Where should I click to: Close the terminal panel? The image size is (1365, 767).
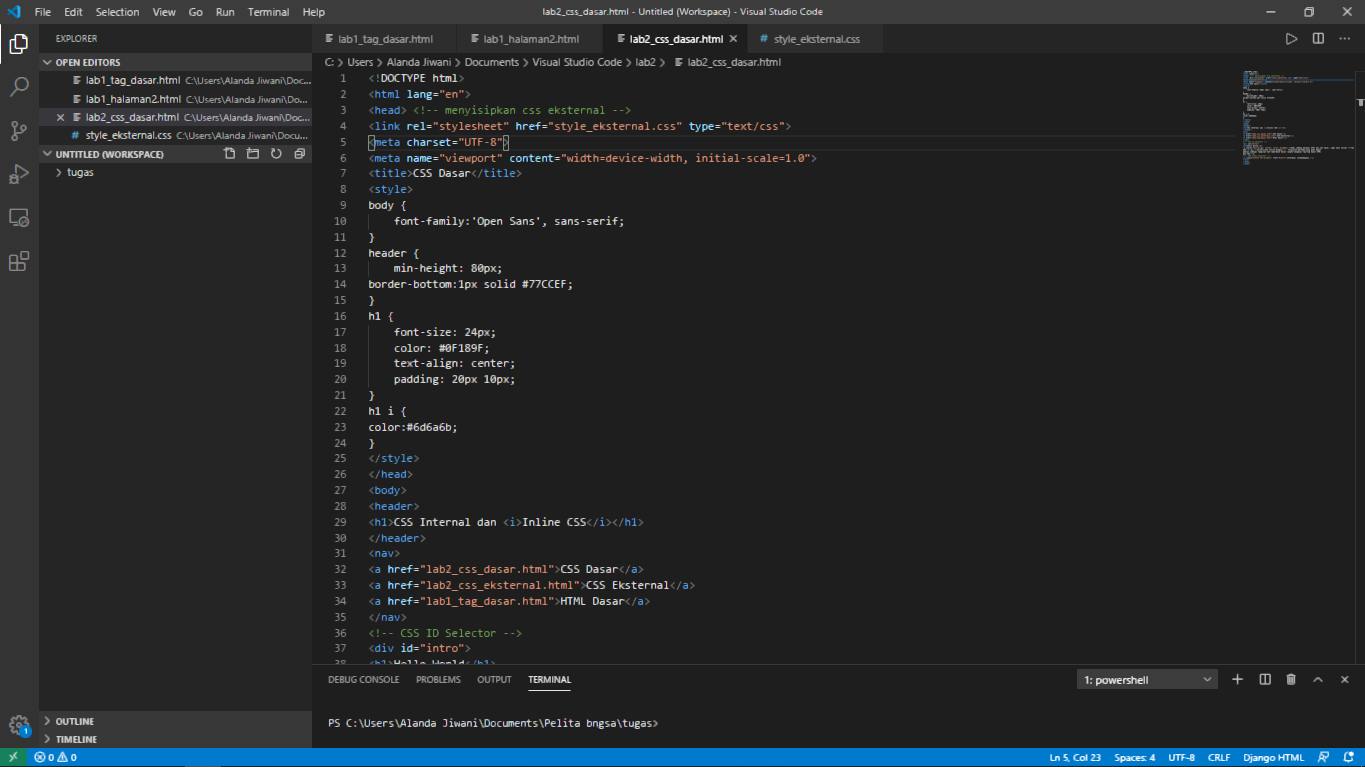pyautogui.click(x=1345, y=679)
